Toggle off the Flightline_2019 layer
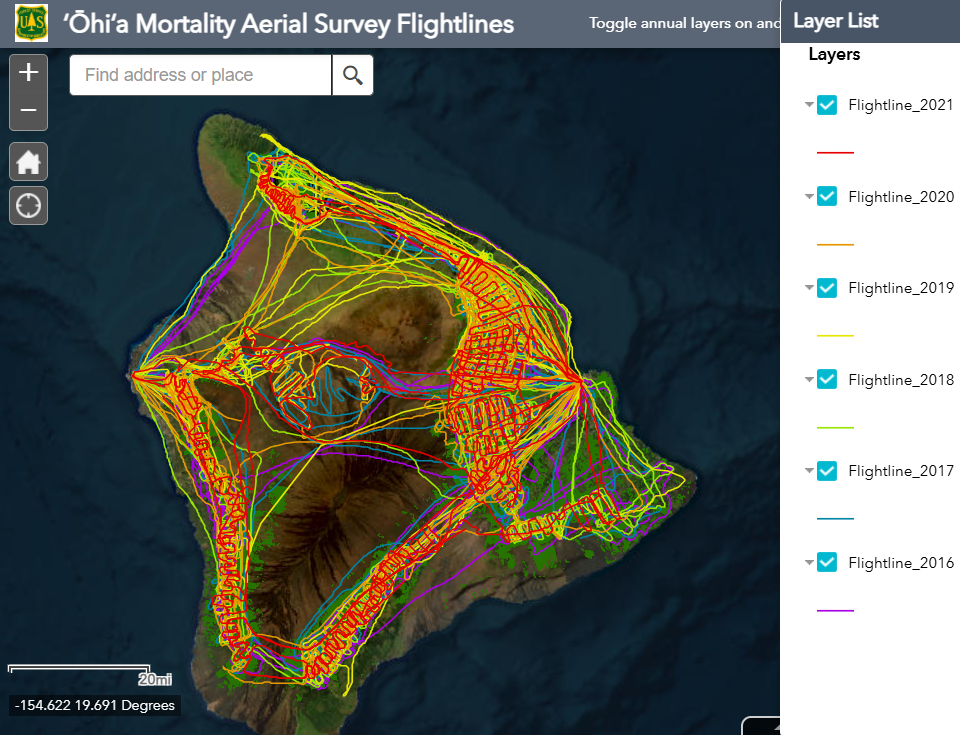The image size is (960, 735). [827, 288]
